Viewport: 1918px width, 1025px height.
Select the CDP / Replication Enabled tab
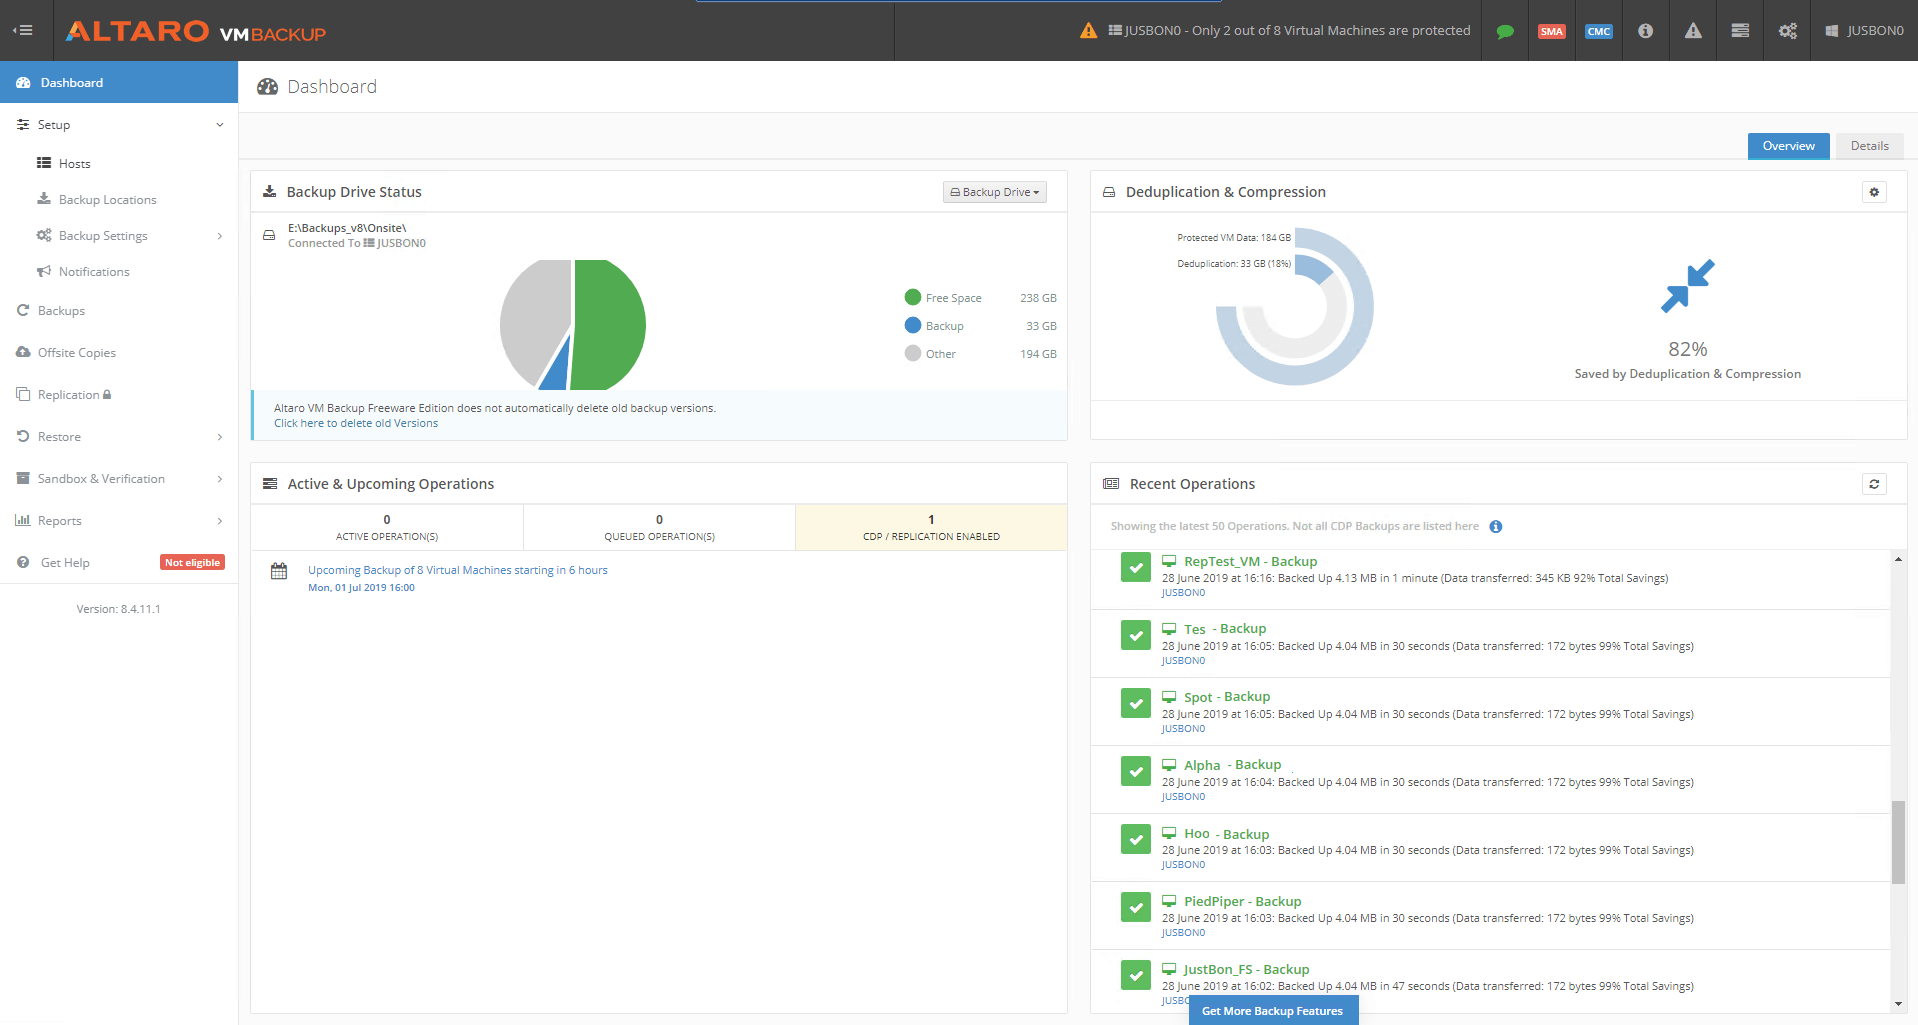pyautogui.click(x=931, y=528)
